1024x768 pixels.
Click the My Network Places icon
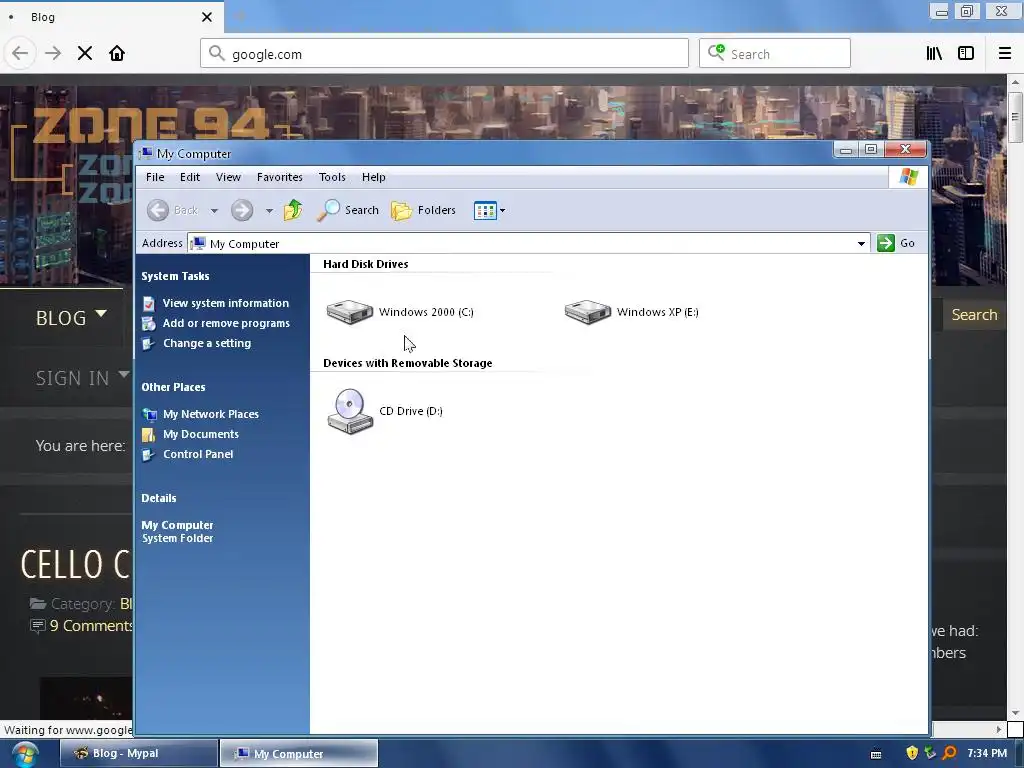point(150,415)
